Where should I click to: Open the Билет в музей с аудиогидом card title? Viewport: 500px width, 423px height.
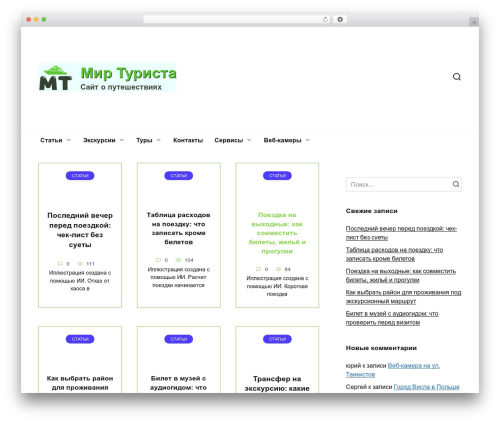tap(179, 383)
